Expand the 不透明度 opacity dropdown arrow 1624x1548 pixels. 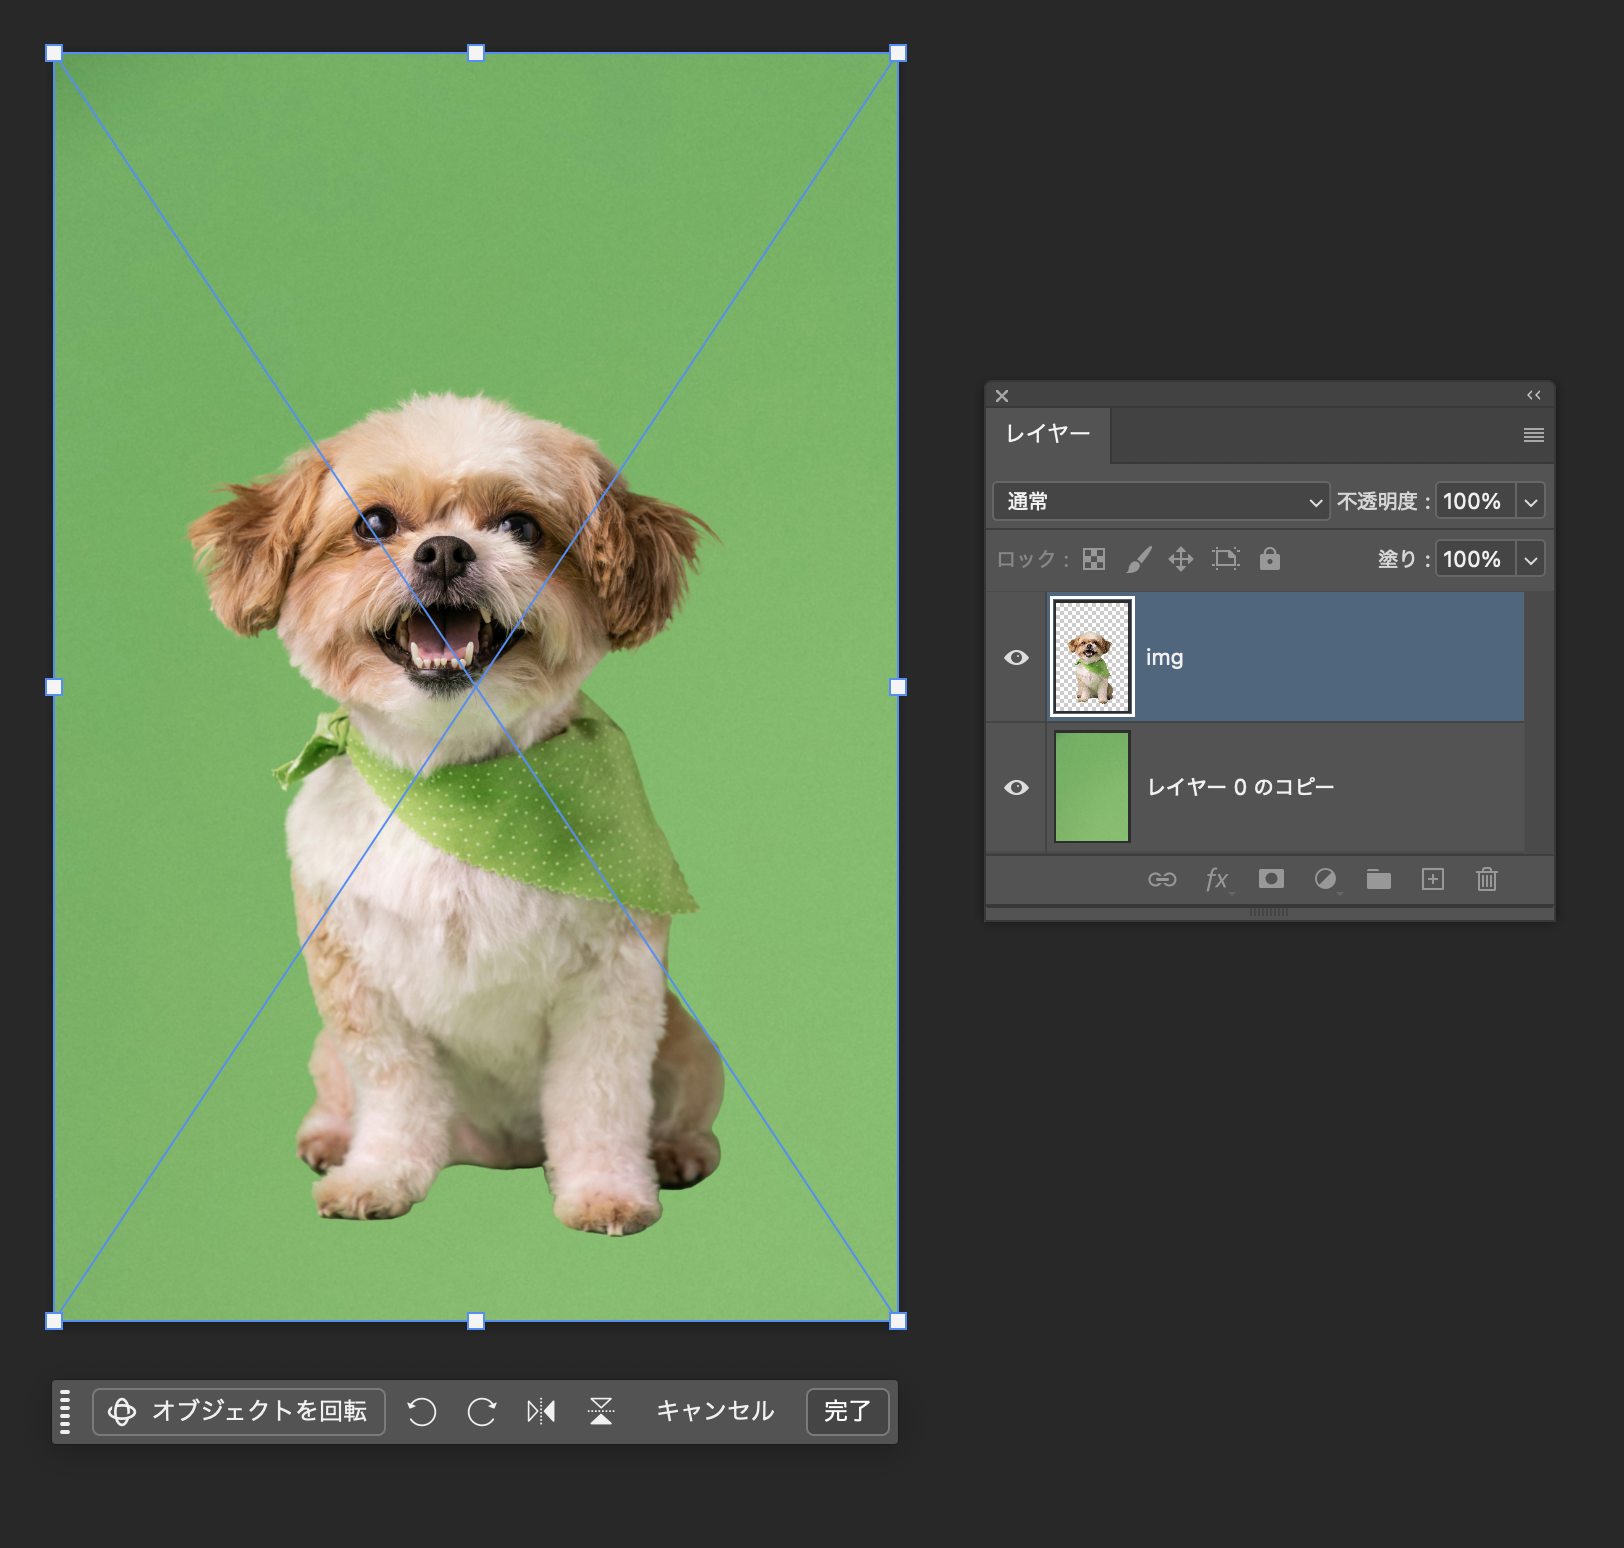pos(1530,501)
